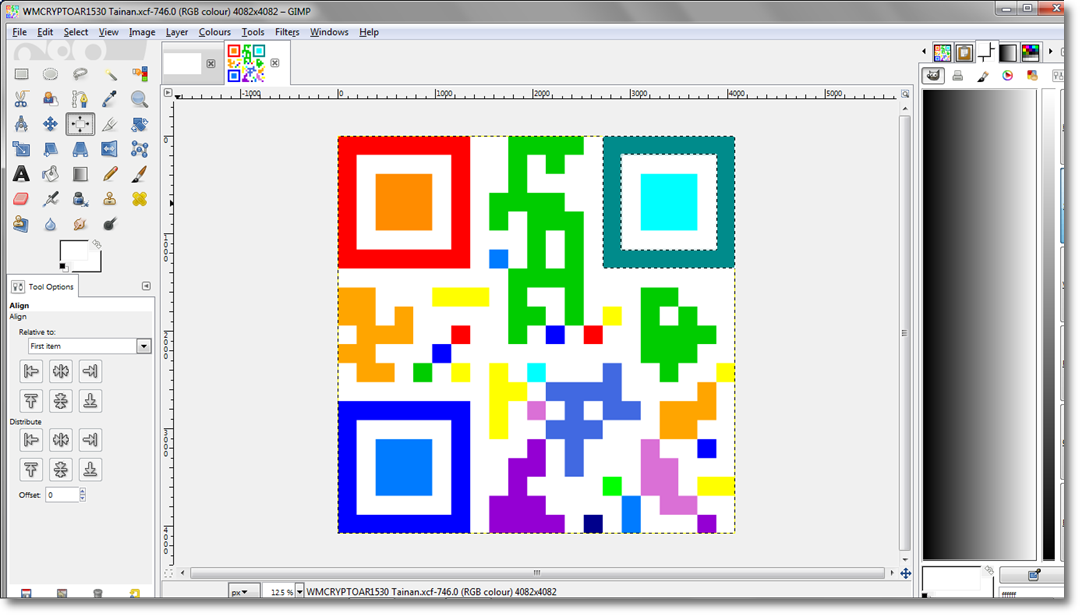Screen dimensions: 1080x615
Task: Switch to the Tool Options tab
Action: 43,286
